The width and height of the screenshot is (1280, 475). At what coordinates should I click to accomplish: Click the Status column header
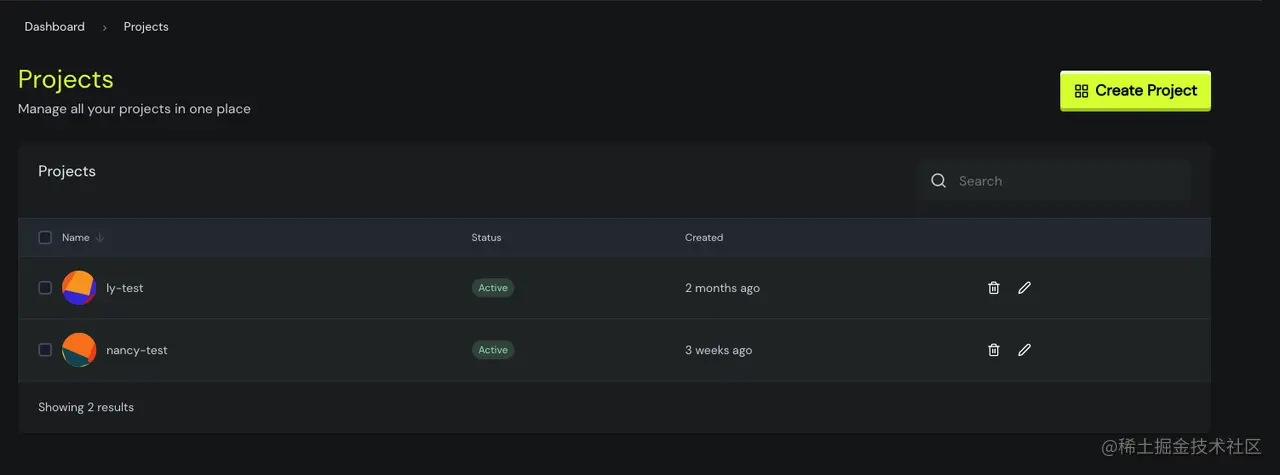click(x=486, y=238)
